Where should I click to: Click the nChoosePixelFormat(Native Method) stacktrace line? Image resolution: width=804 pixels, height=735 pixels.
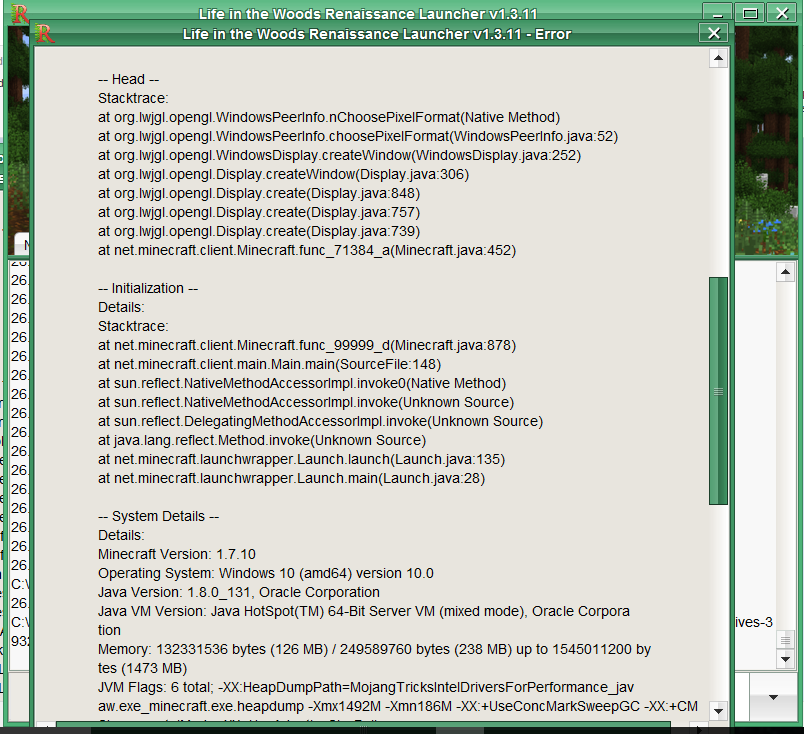point(329,117)
